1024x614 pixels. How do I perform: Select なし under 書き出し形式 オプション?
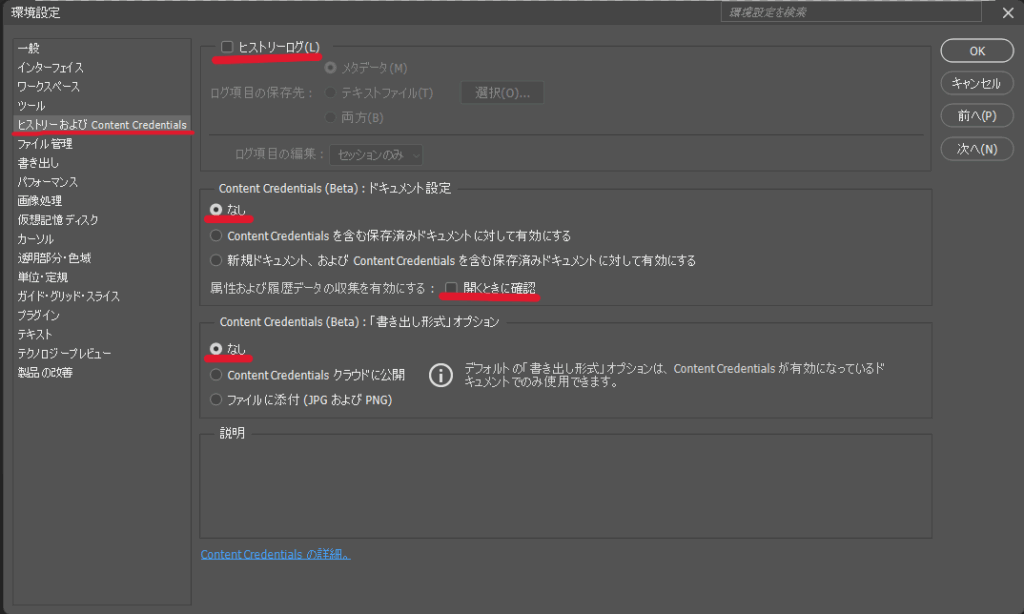216,349
